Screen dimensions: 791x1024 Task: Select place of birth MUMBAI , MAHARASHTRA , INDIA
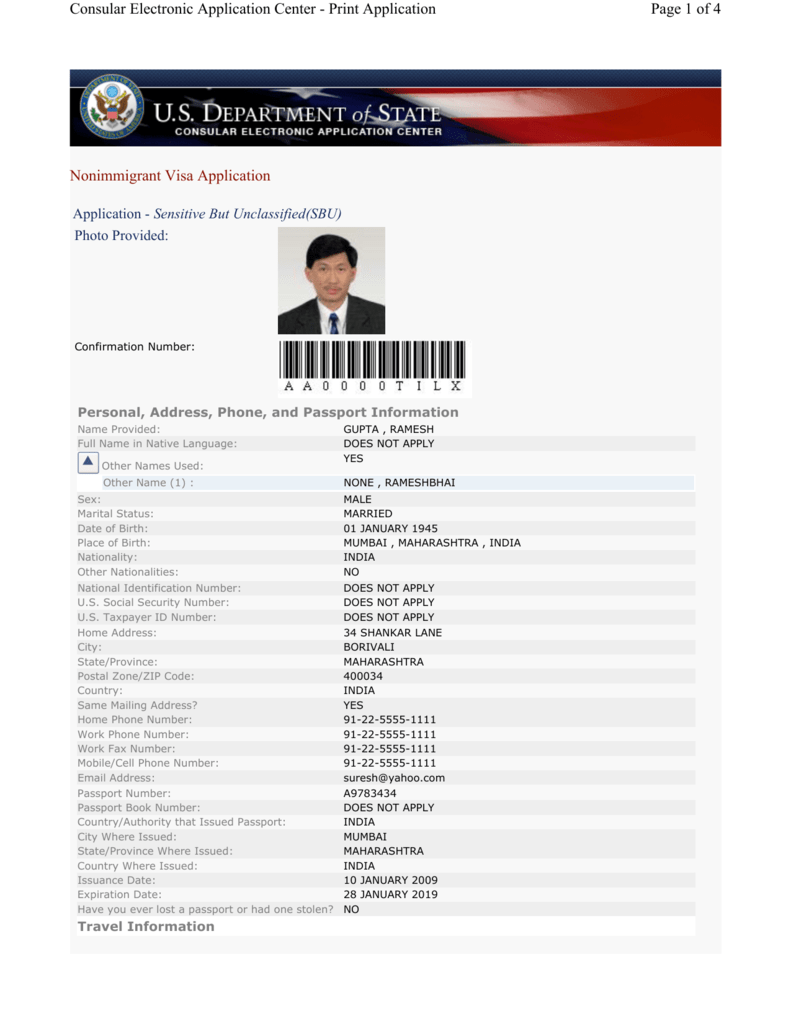(432, 543)
